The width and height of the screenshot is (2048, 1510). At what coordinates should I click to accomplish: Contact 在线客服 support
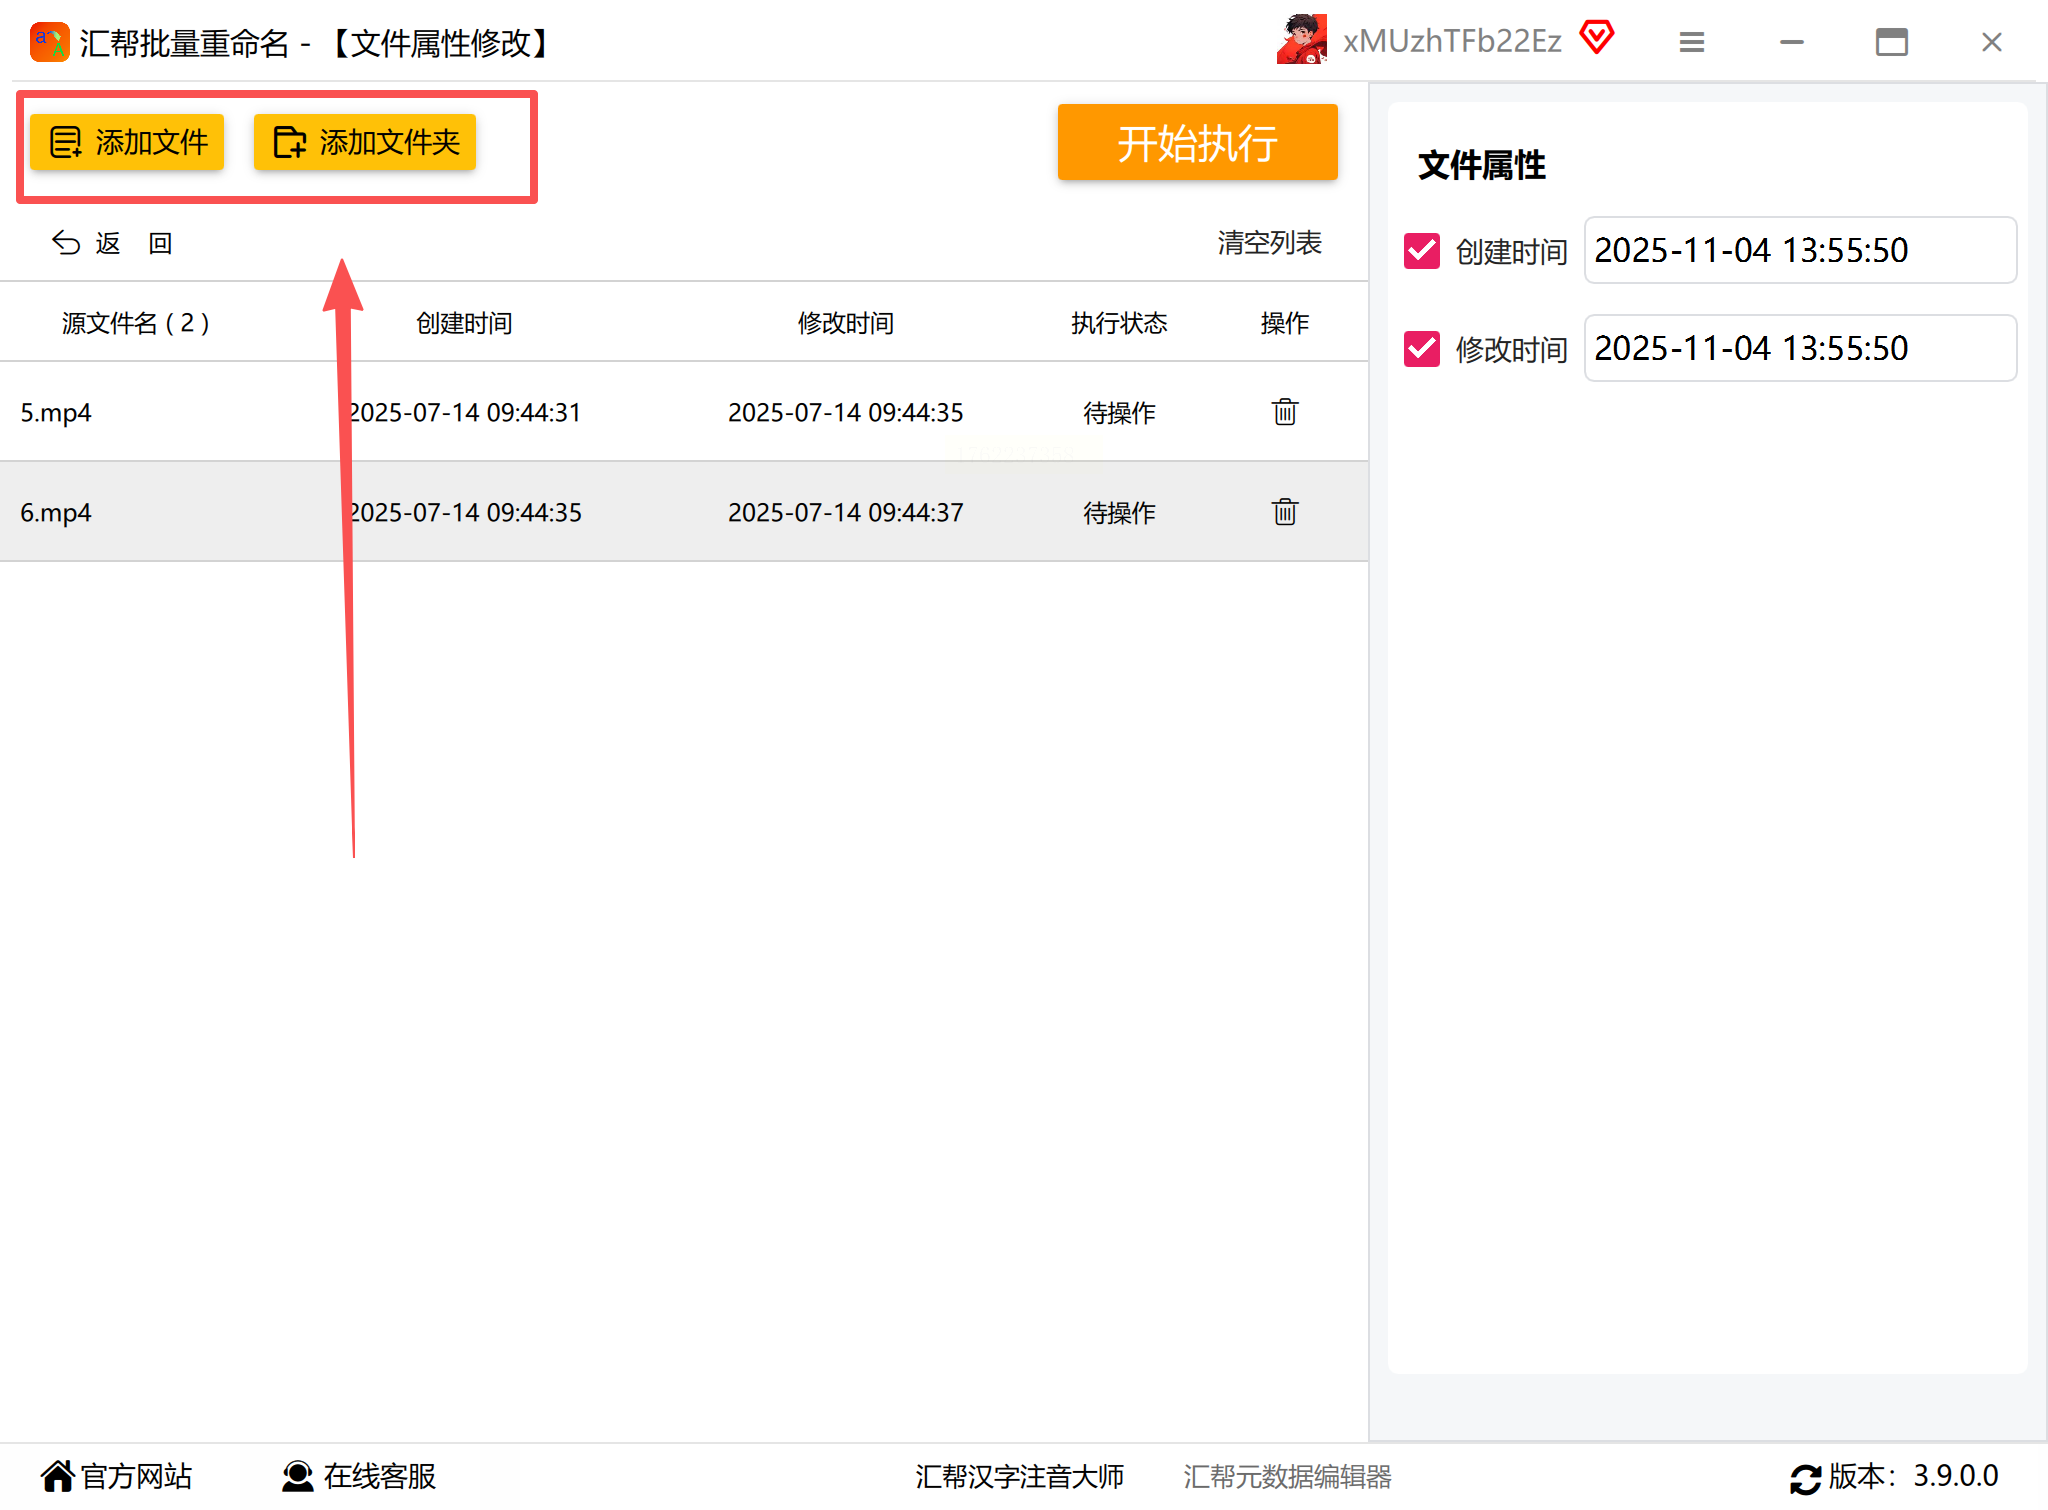coord(359,1476)
